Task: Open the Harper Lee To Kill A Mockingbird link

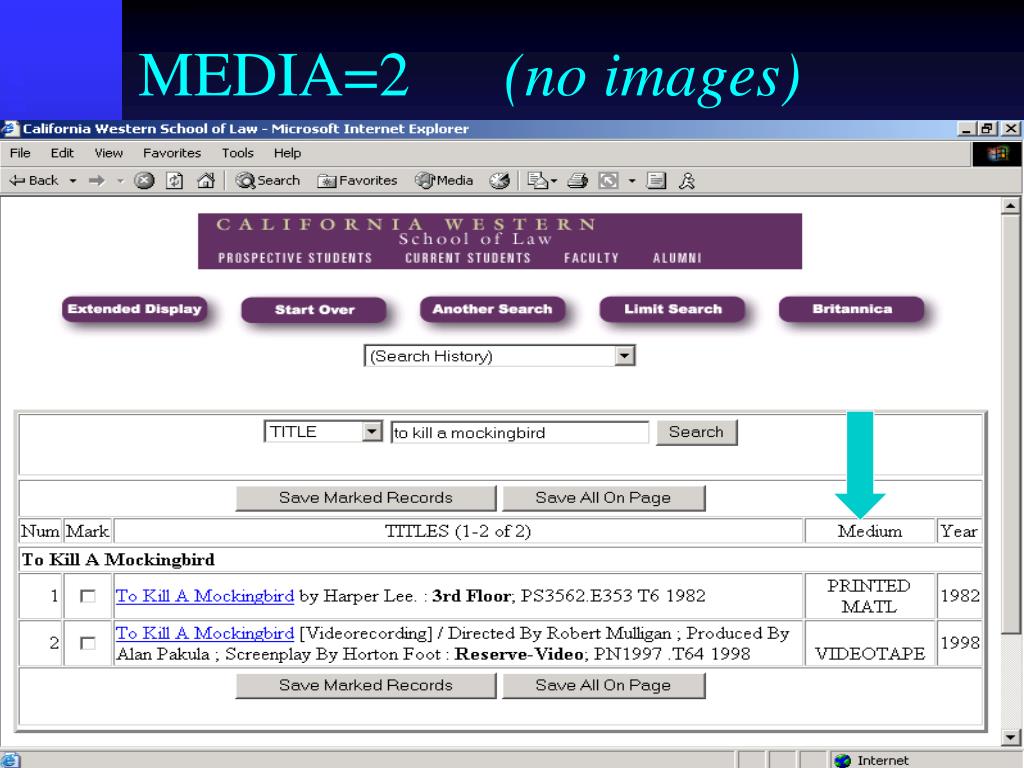Action: [205, 596]
